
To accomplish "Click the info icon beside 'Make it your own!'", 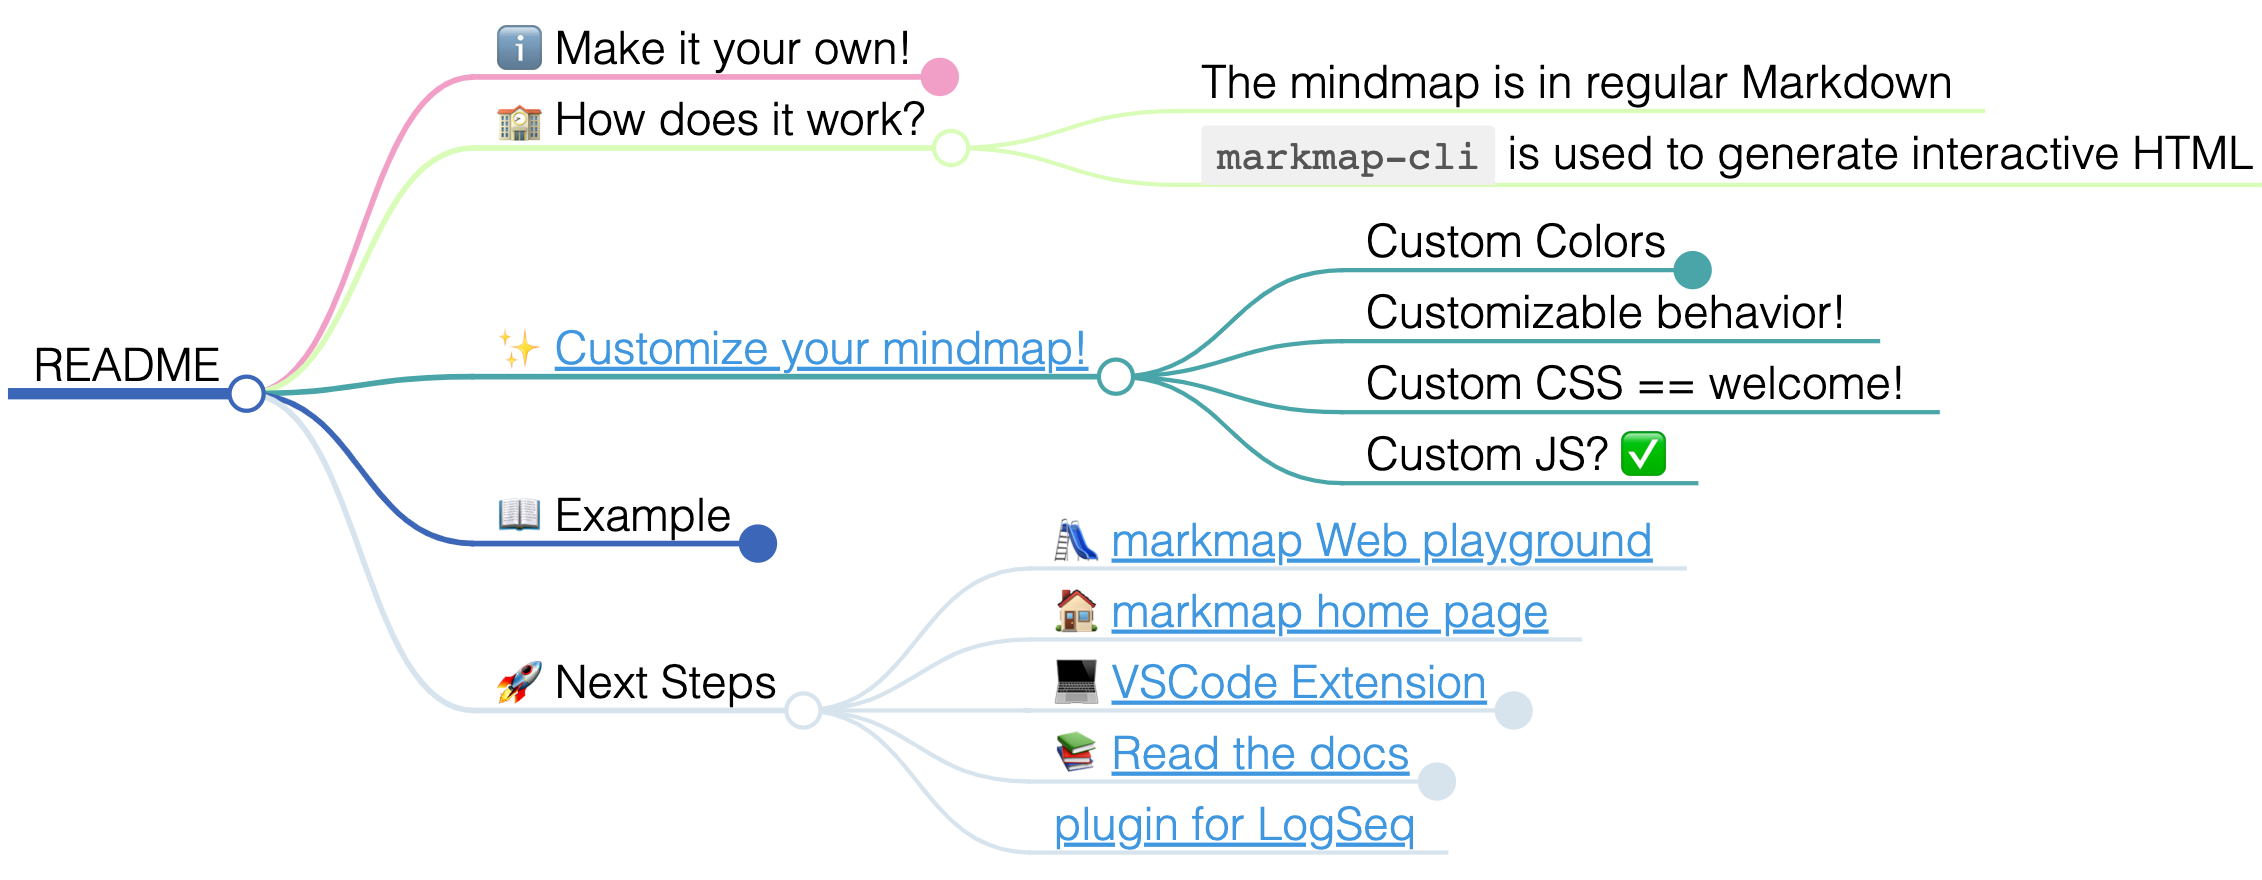I will click(519, 48).
